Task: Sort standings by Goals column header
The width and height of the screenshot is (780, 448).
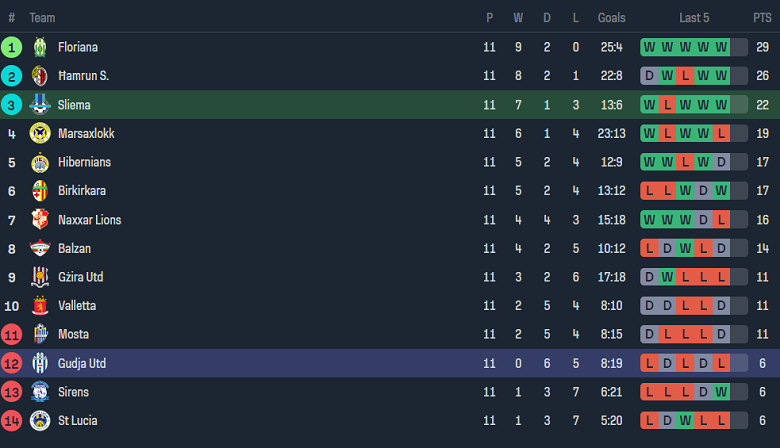Action: 611,18
